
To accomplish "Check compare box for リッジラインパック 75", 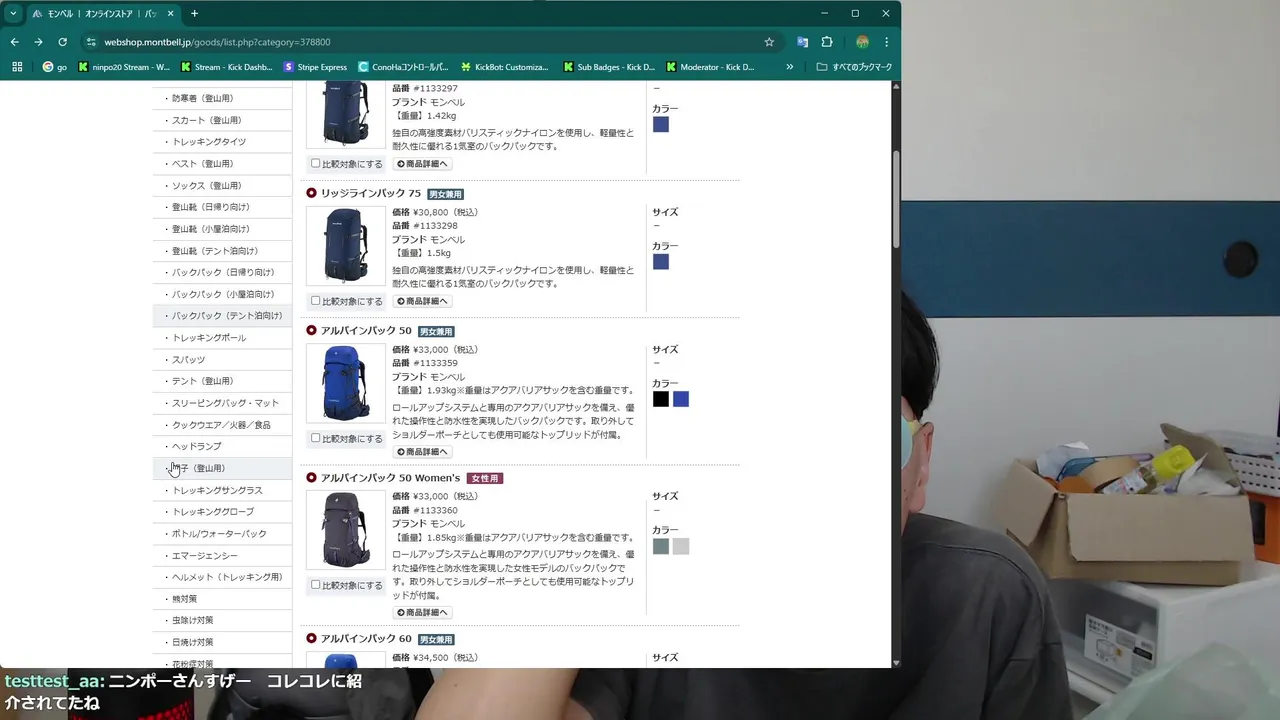I will click(x=316, y=301).
